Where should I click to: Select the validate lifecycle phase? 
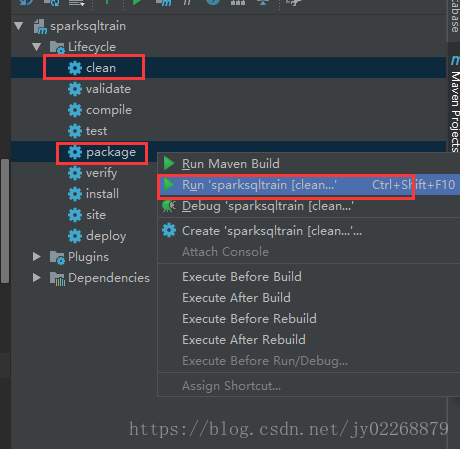[108, 89]
